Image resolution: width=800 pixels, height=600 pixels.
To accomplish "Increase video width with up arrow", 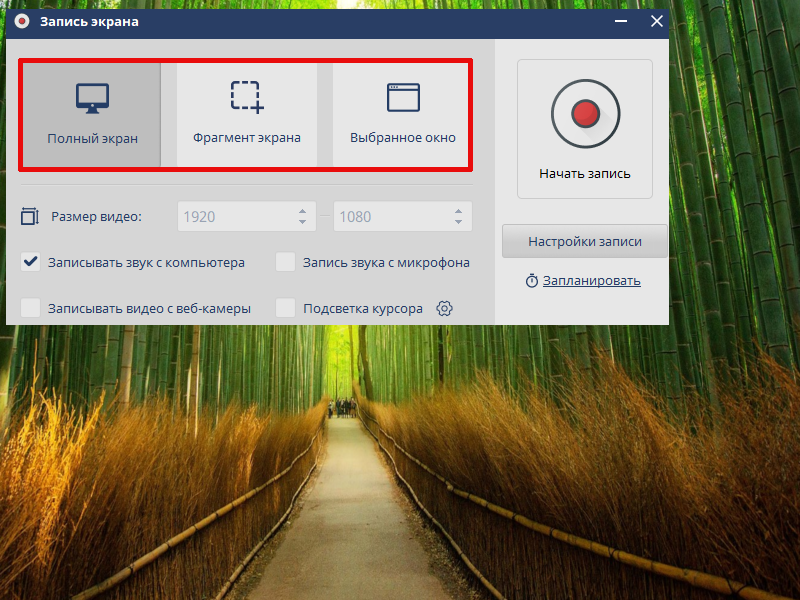I will (302, 211).
